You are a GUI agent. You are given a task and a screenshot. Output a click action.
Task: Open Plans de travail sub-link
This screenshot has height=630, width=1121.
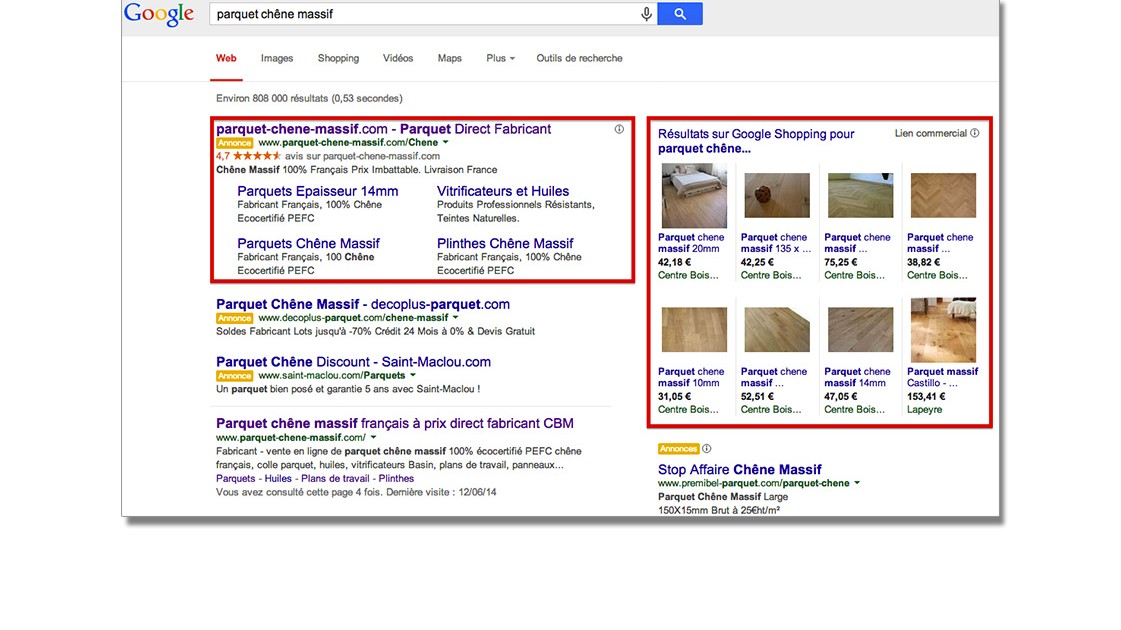335,478
